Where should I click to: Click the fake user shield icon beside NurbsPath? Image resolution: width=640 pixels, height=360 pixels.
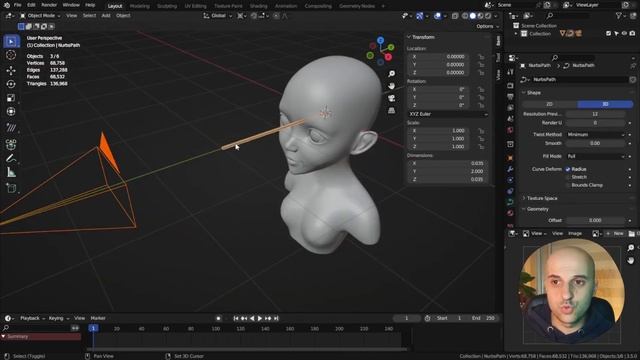[x=632, y=80]
